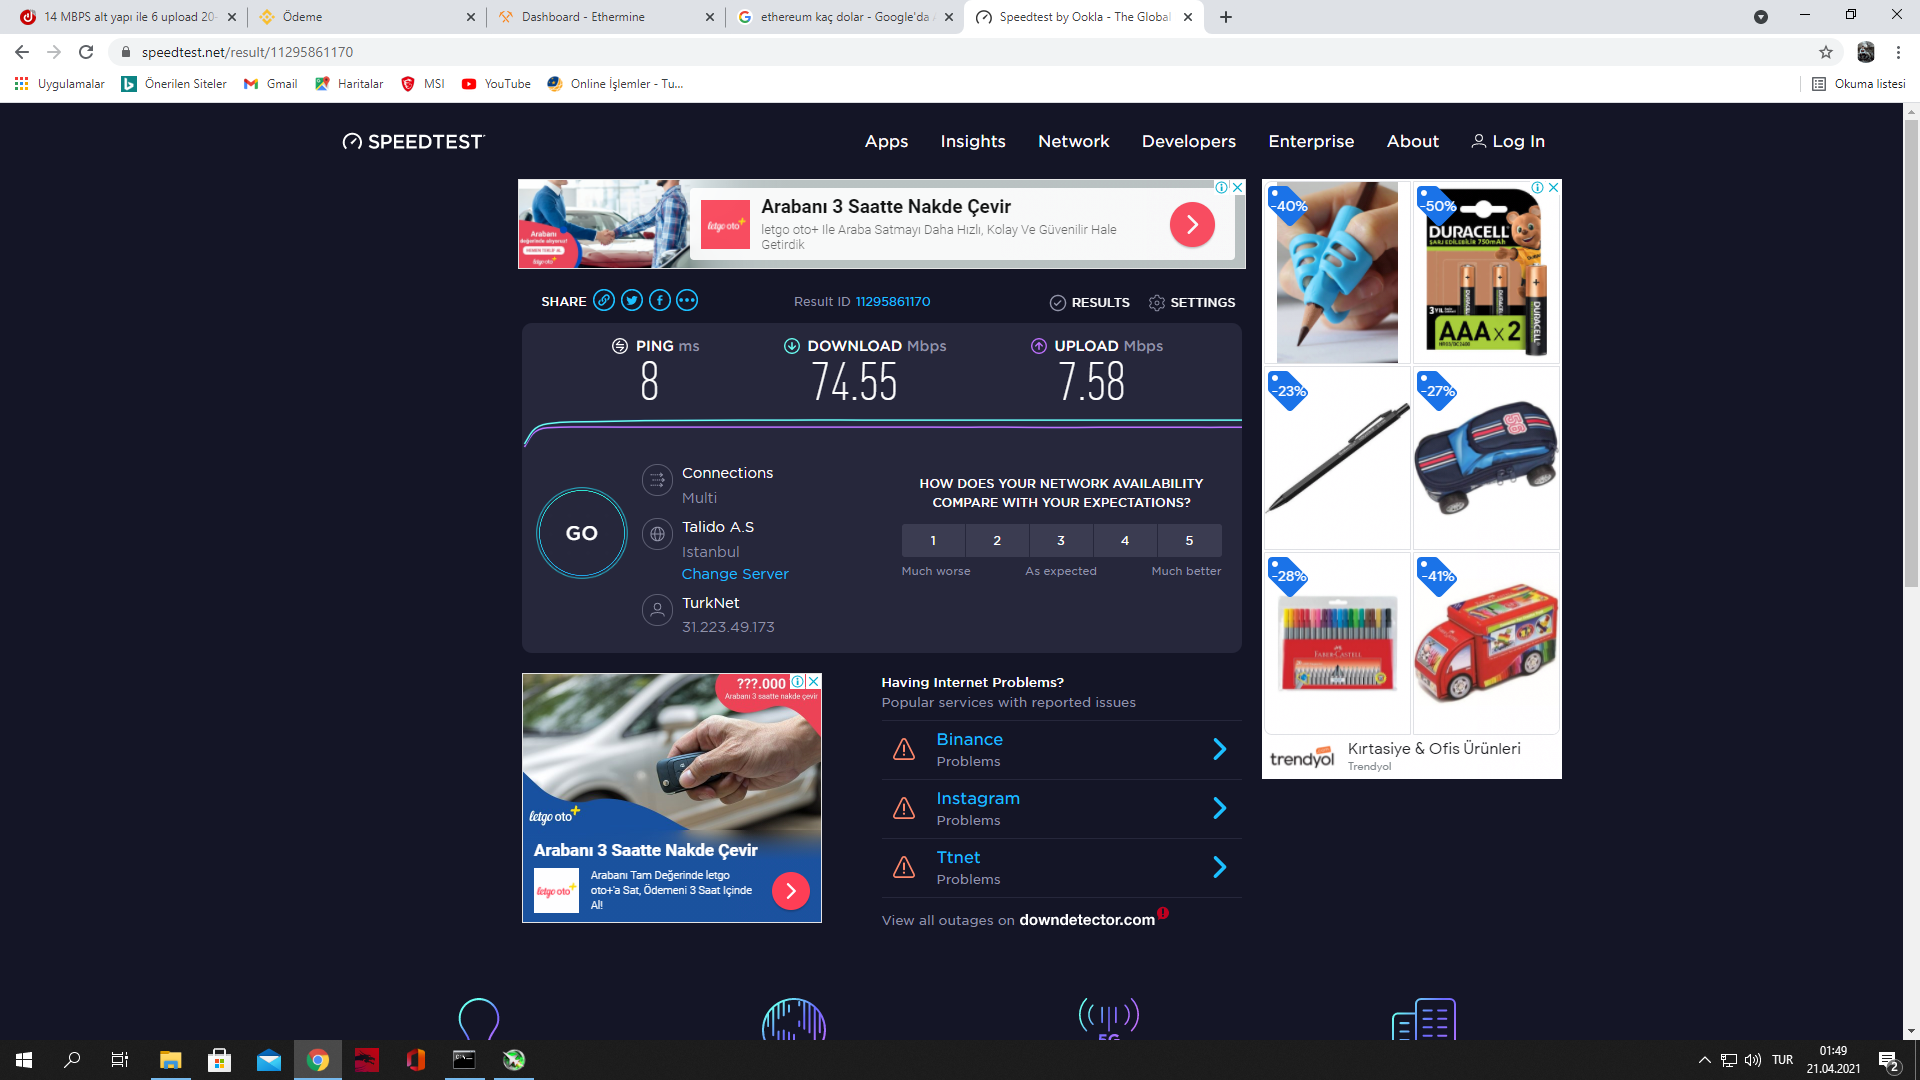This screenshot has height=1080, width=1920.
Task: Rate network availability as 3 As expected
Action: [x=1061, y=540]
